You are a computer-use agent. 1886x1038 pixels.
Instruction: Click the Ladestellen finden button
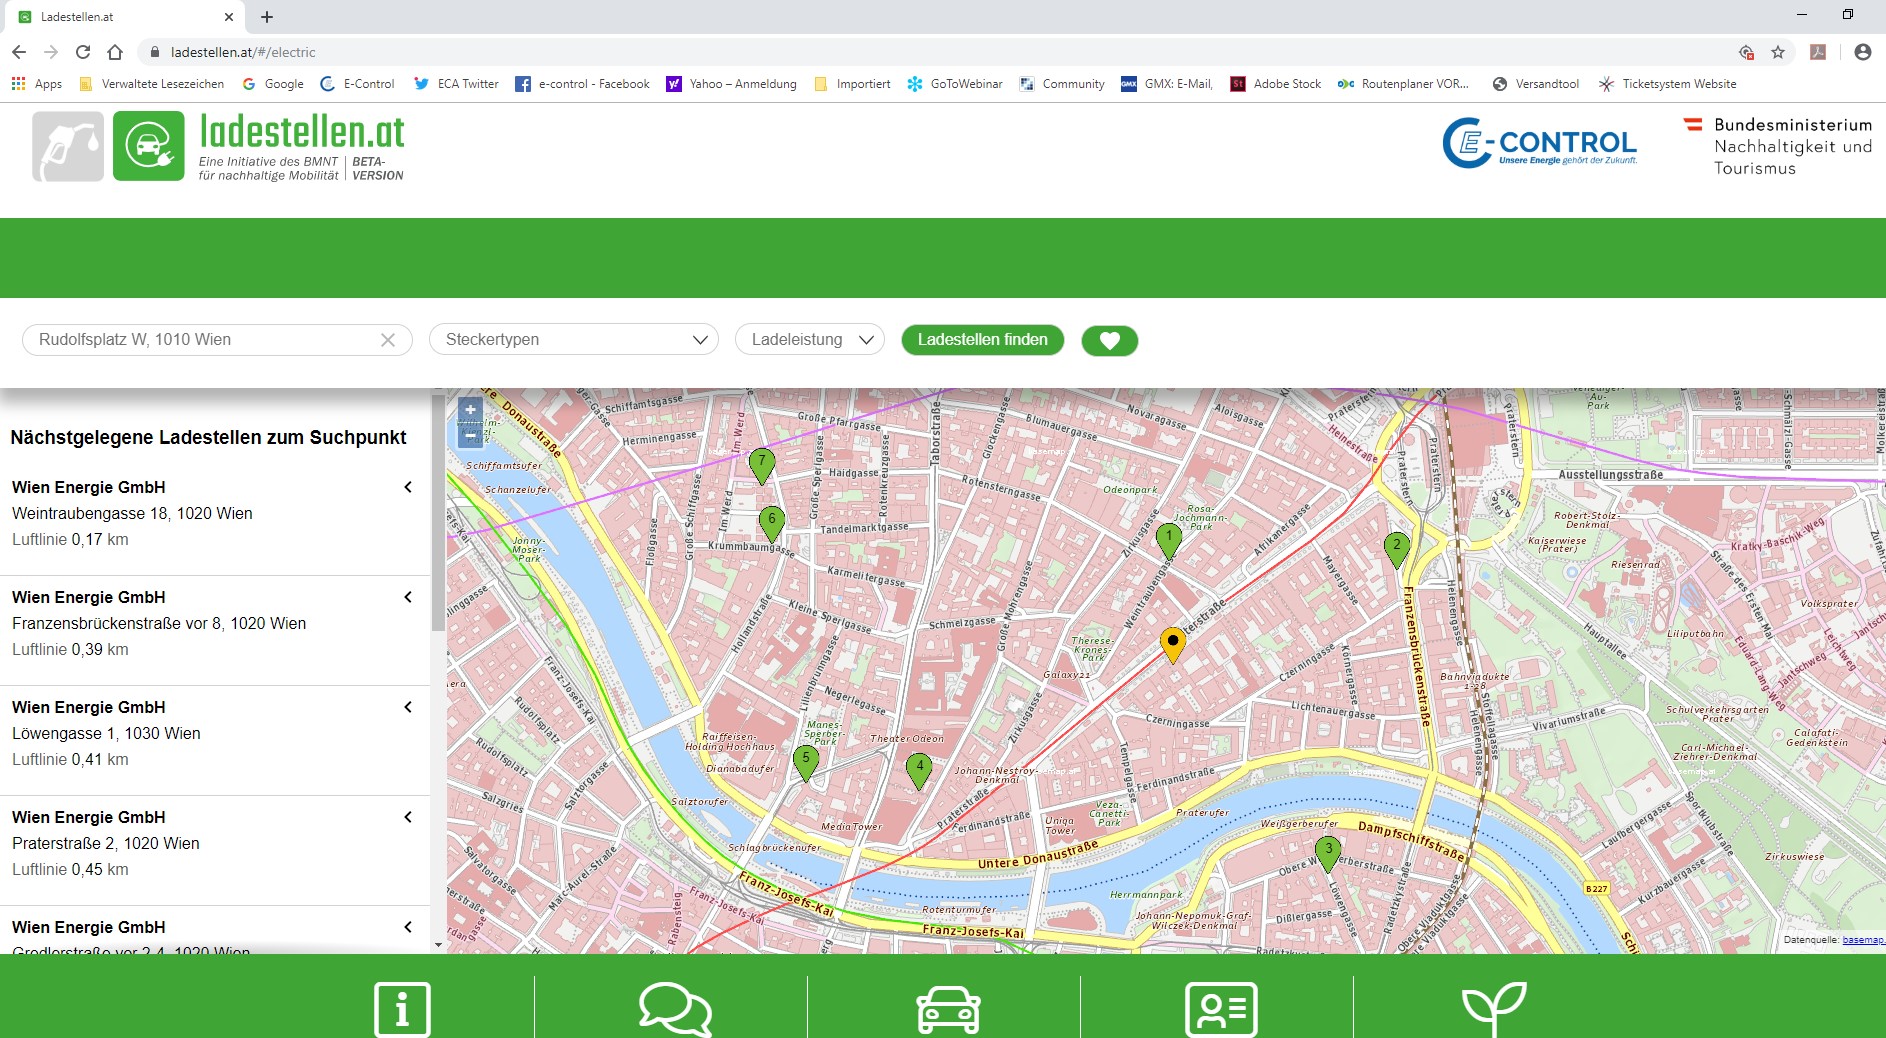[982, 340]
